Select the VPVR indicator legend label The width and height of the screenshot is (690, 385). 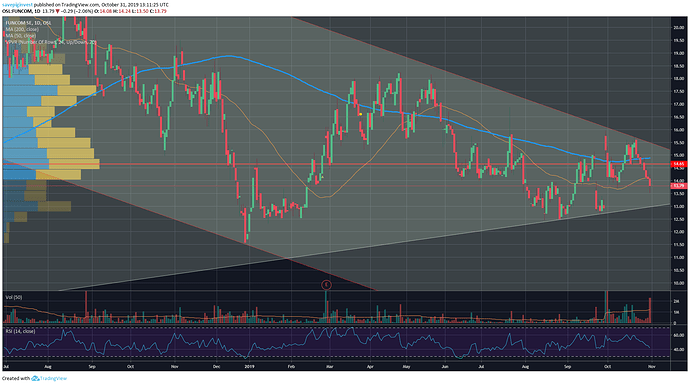coord(51,42)
